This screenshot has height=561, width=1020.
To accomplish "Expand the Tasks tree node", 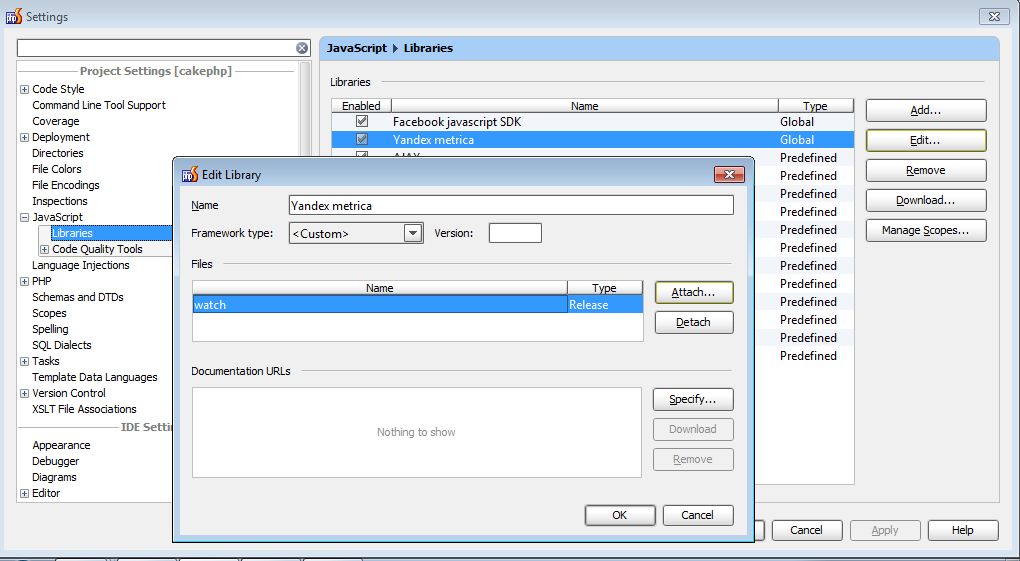I will (24, 361).
